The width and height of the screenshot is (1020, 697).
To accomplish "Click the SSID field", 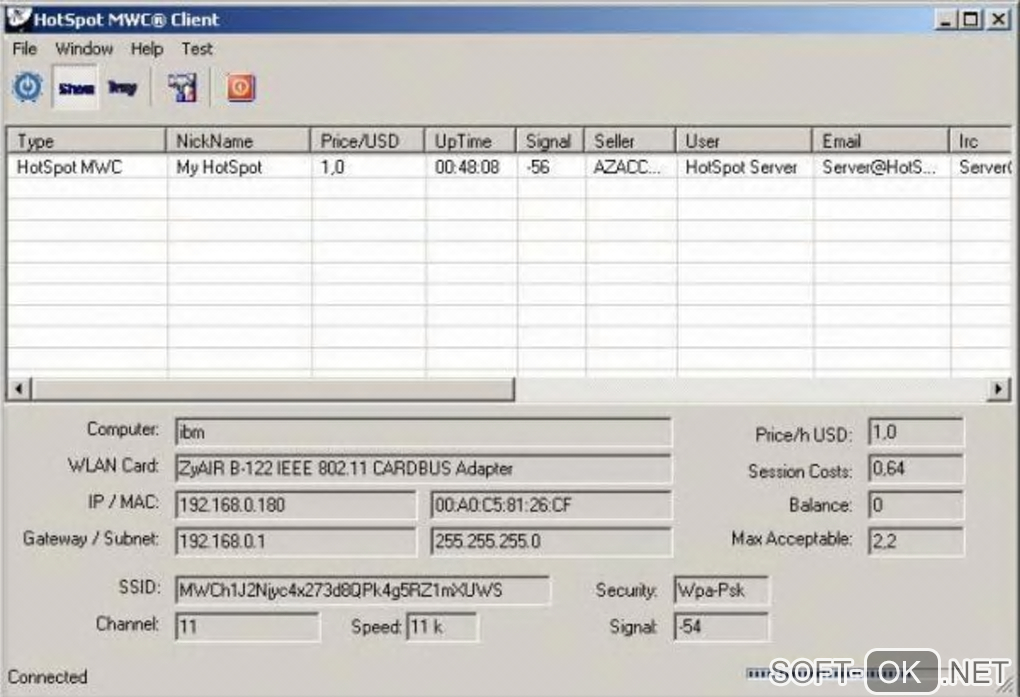I will (x=362, y=590).
